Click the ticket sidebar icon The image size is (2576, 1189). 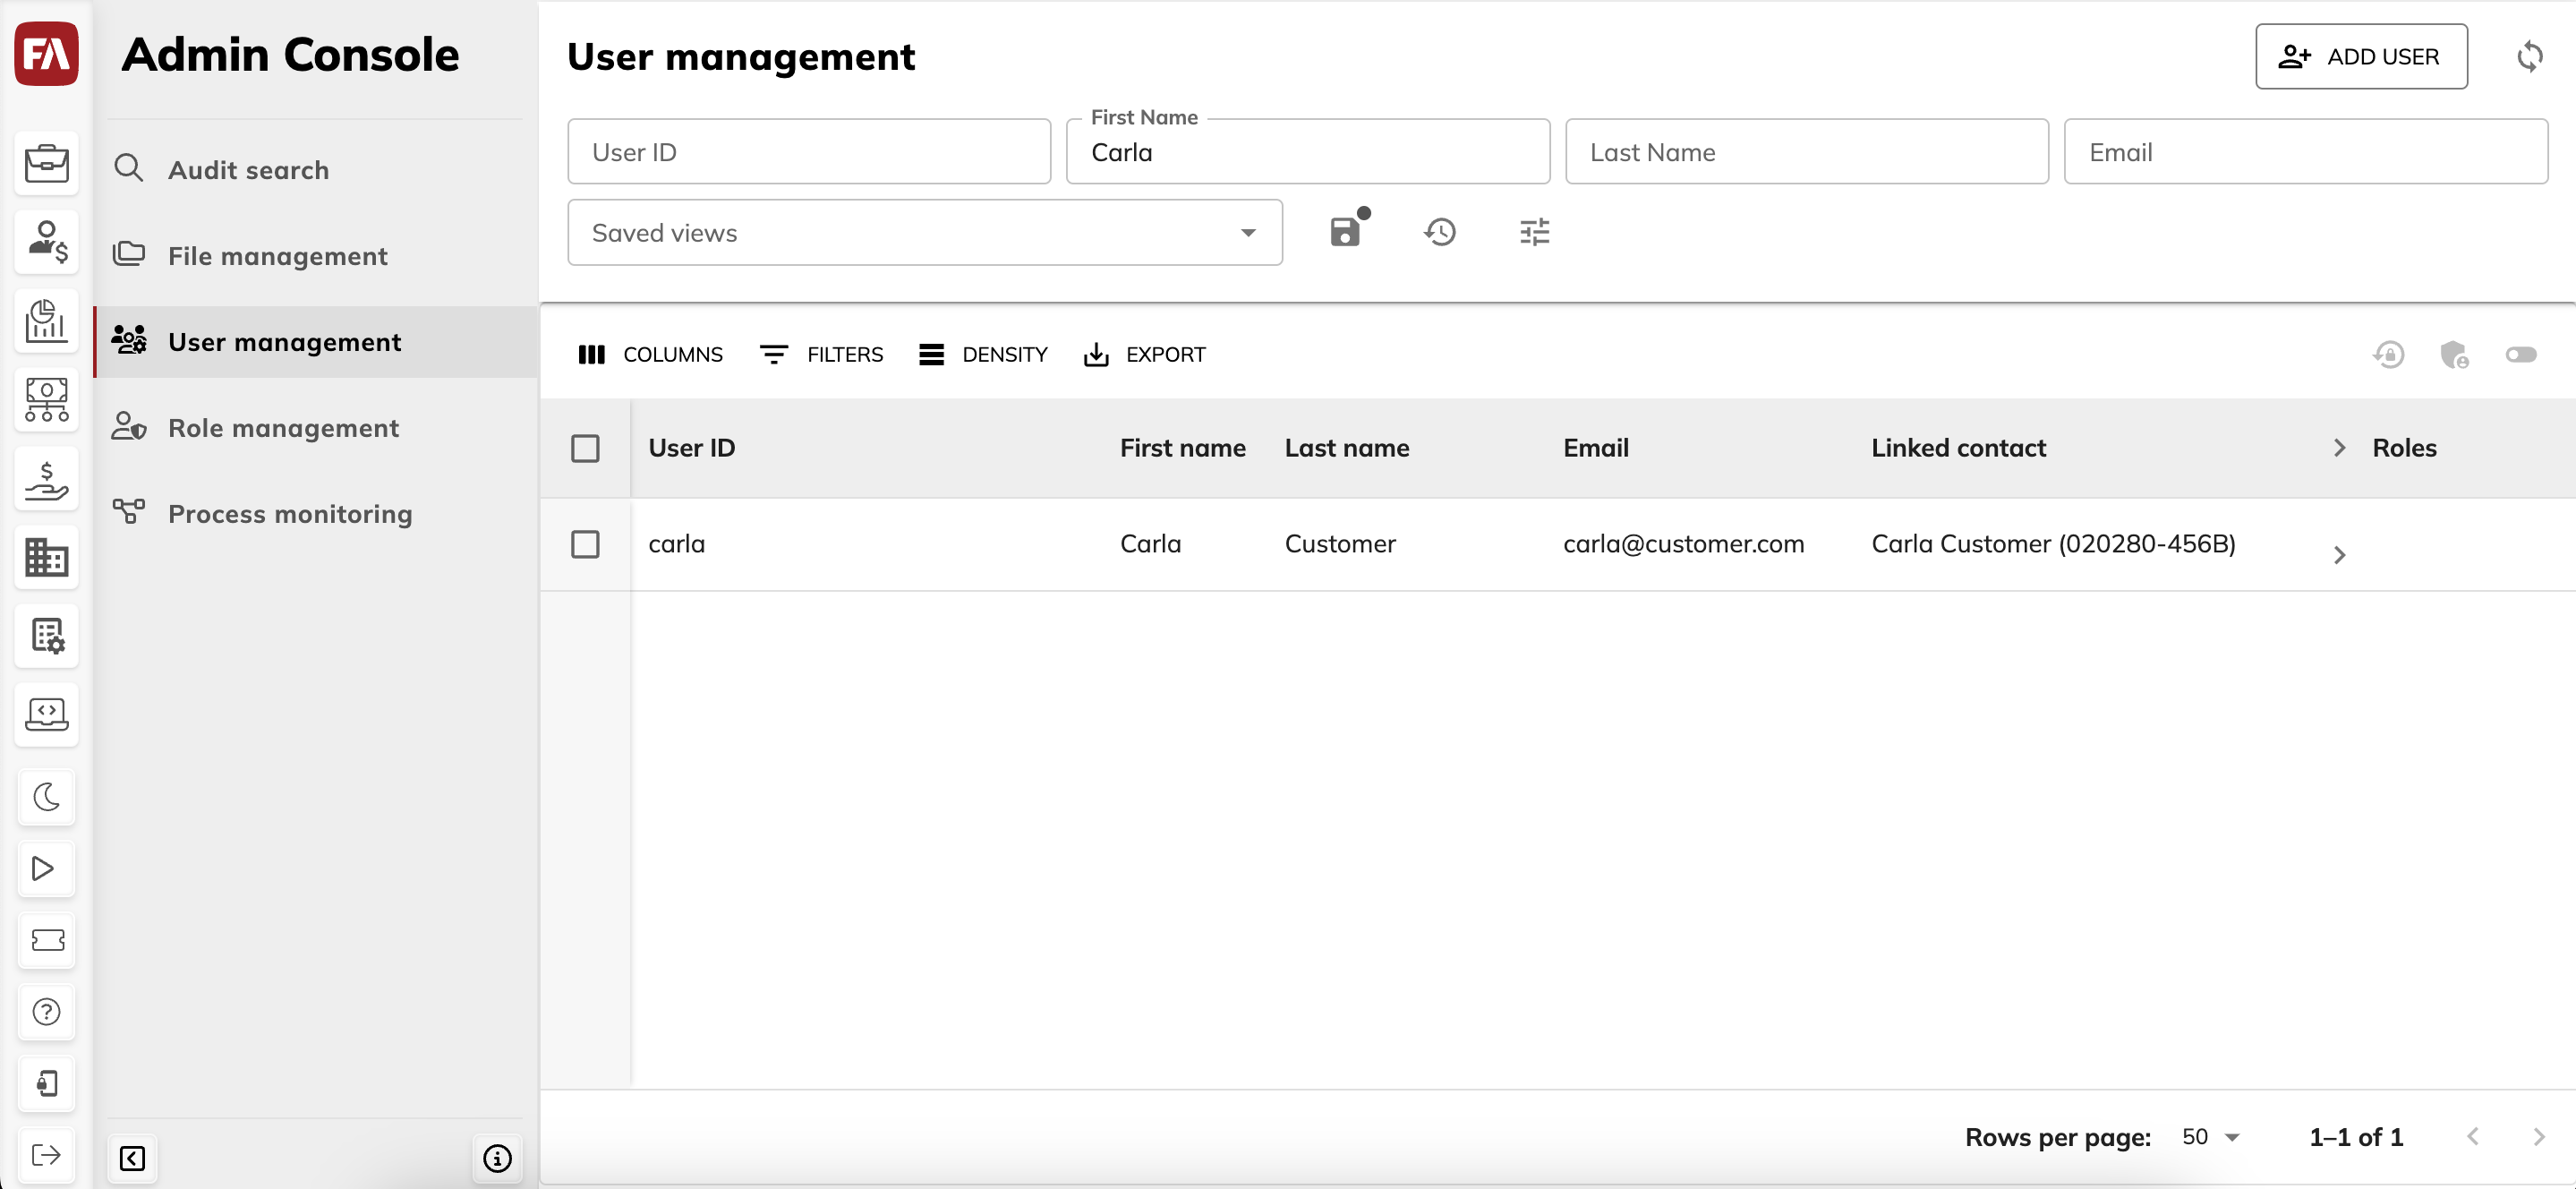click(x=46, y=940)
